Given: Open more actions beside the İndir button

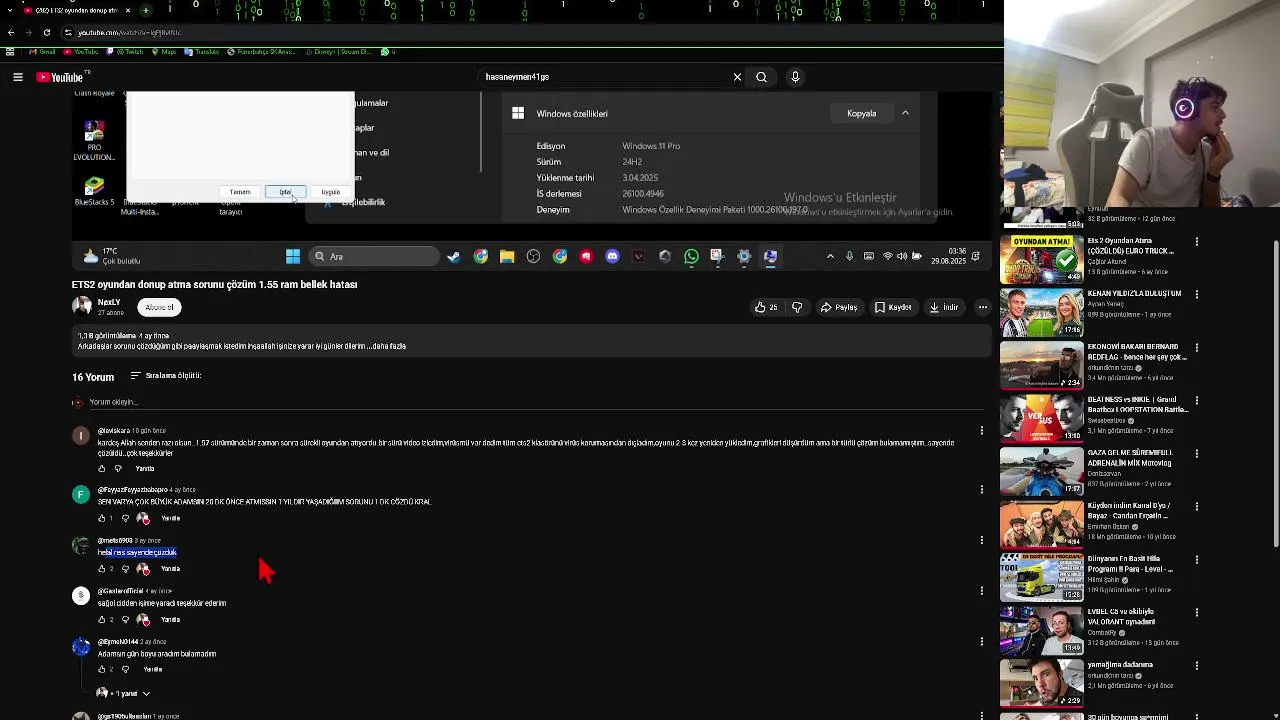Looking at the screenshot, I should tap(983, 307).
